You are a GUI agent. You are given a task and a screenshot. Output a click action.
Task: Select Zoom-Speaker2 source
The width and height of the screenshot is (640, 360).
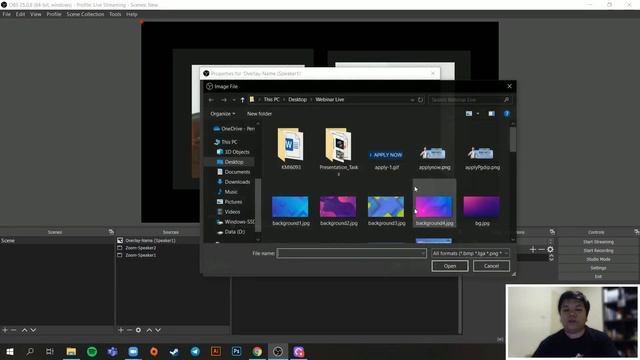140,248
